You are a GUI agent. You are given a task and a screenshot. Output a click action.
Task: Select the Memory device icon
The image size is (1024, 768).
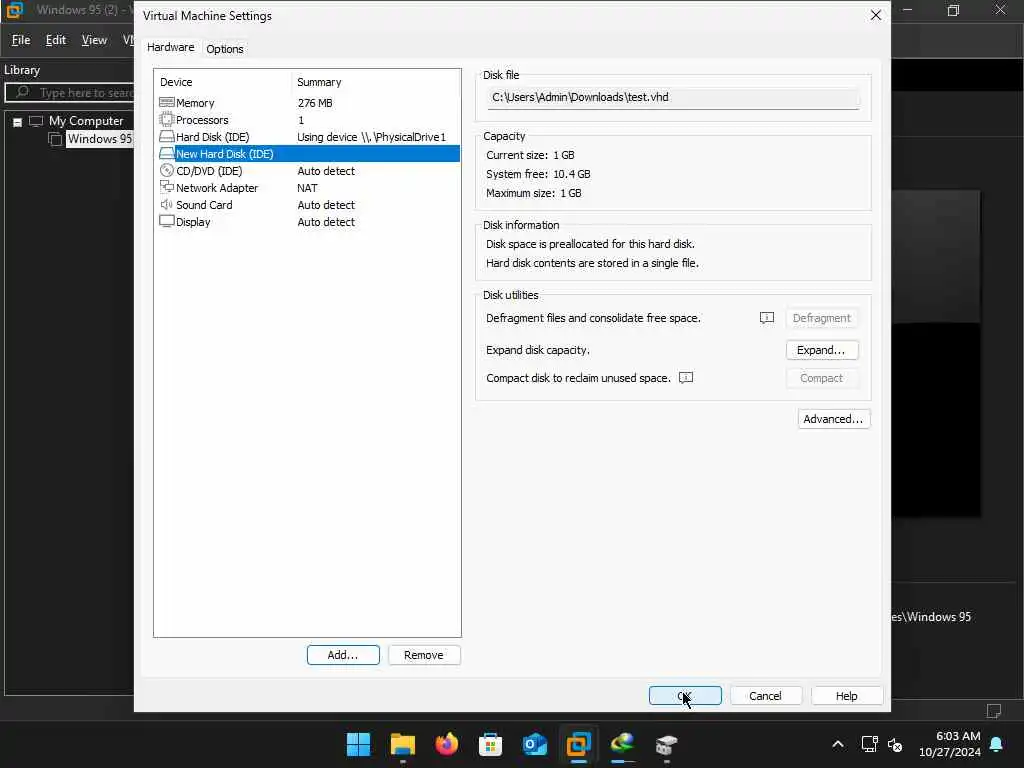167,103
